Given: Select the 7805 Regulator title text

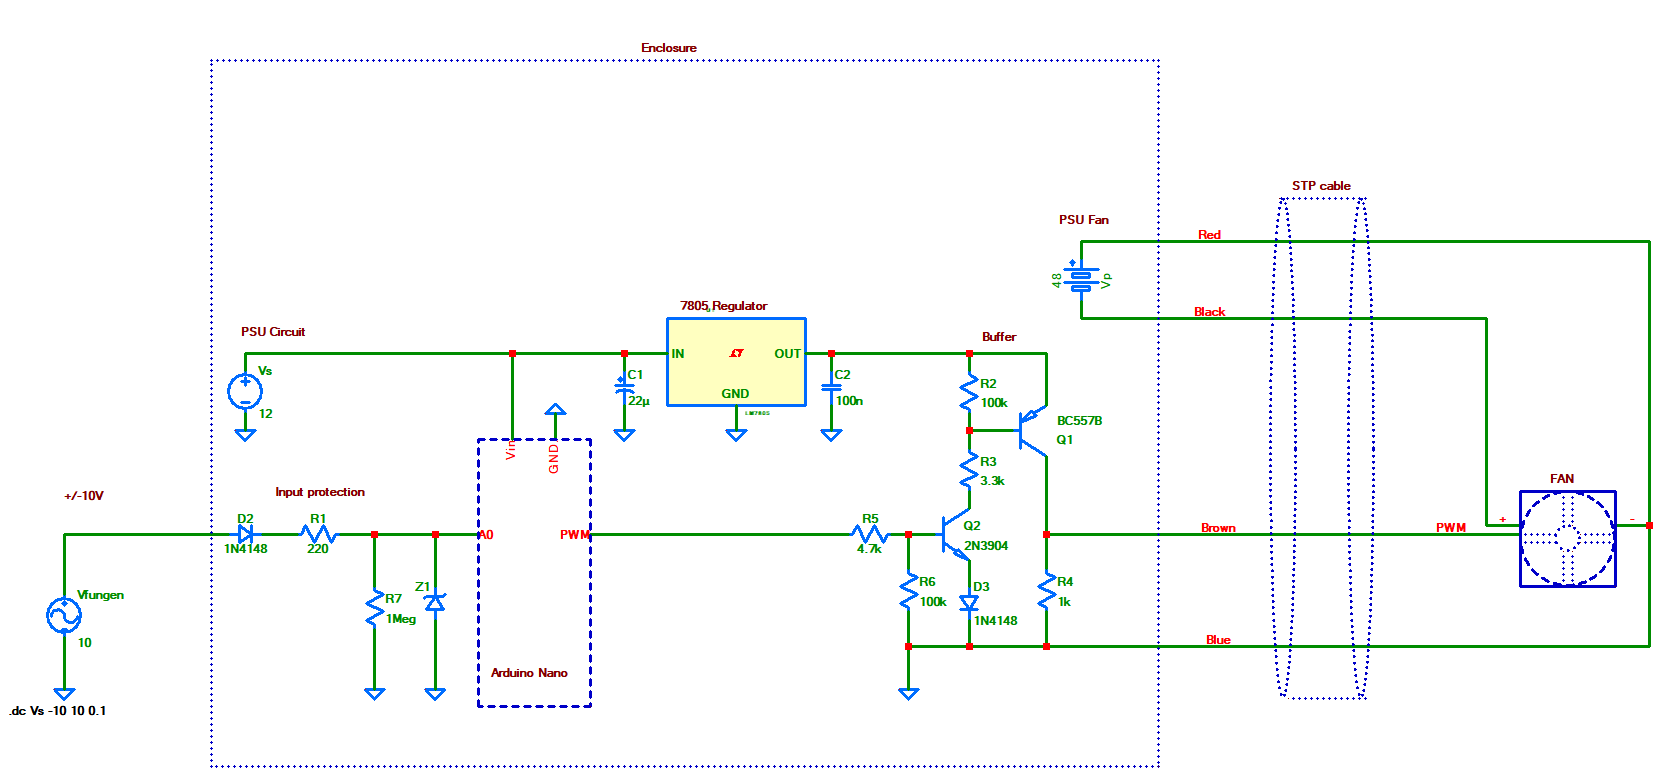Looking at the screenshot, I should 724,306.
